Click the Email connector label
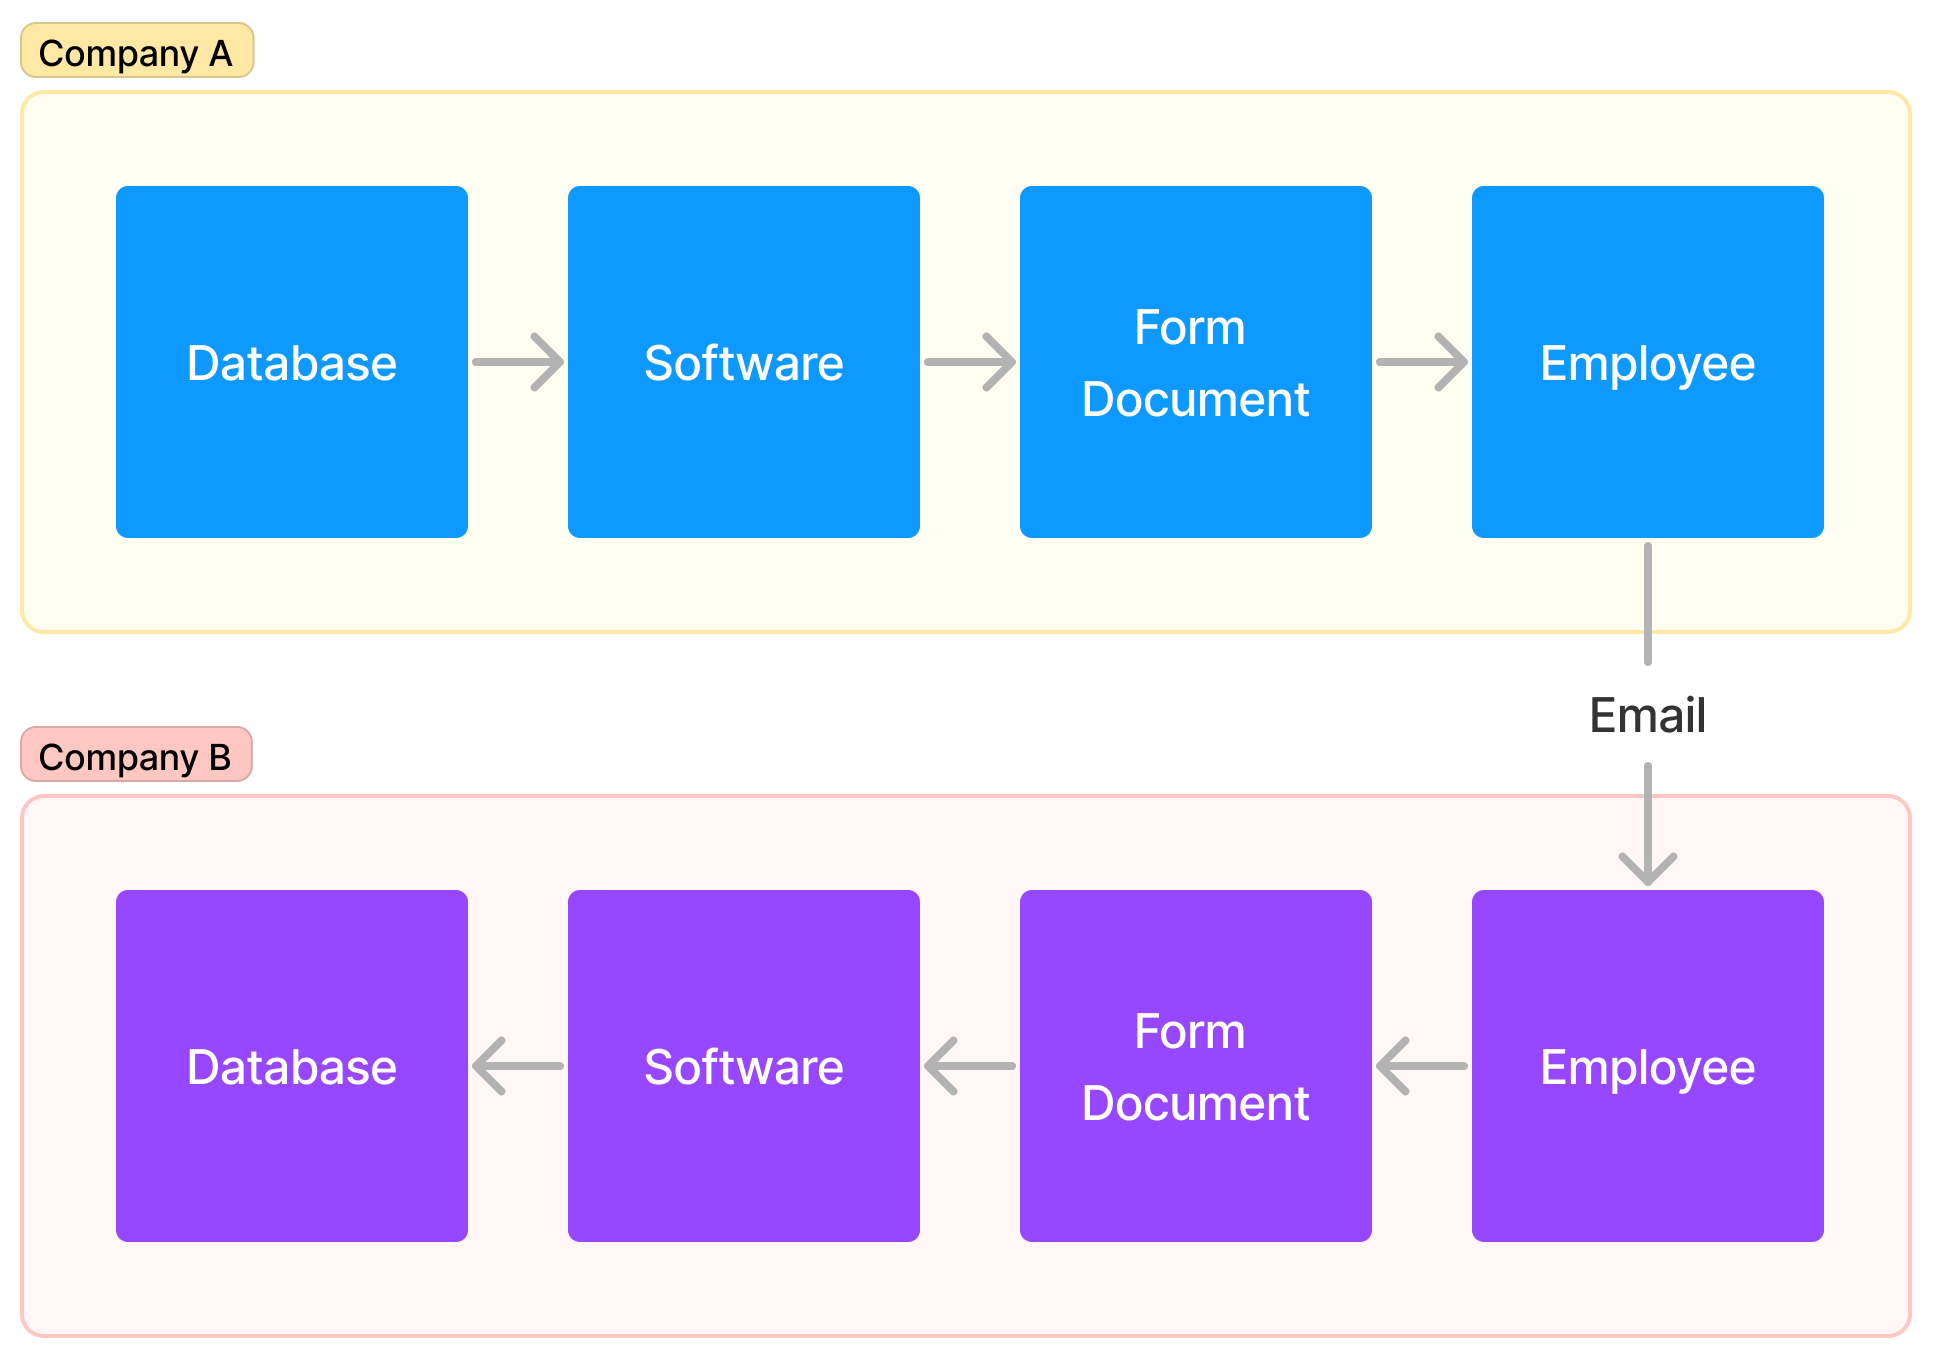The height and width of the screenshot is (1364, 1938). [x=1647, y=716]
